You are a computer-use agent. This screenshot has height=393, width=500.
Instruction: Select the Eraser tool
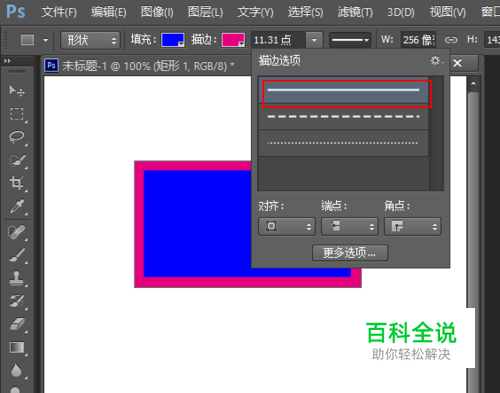tap(17, 324)
